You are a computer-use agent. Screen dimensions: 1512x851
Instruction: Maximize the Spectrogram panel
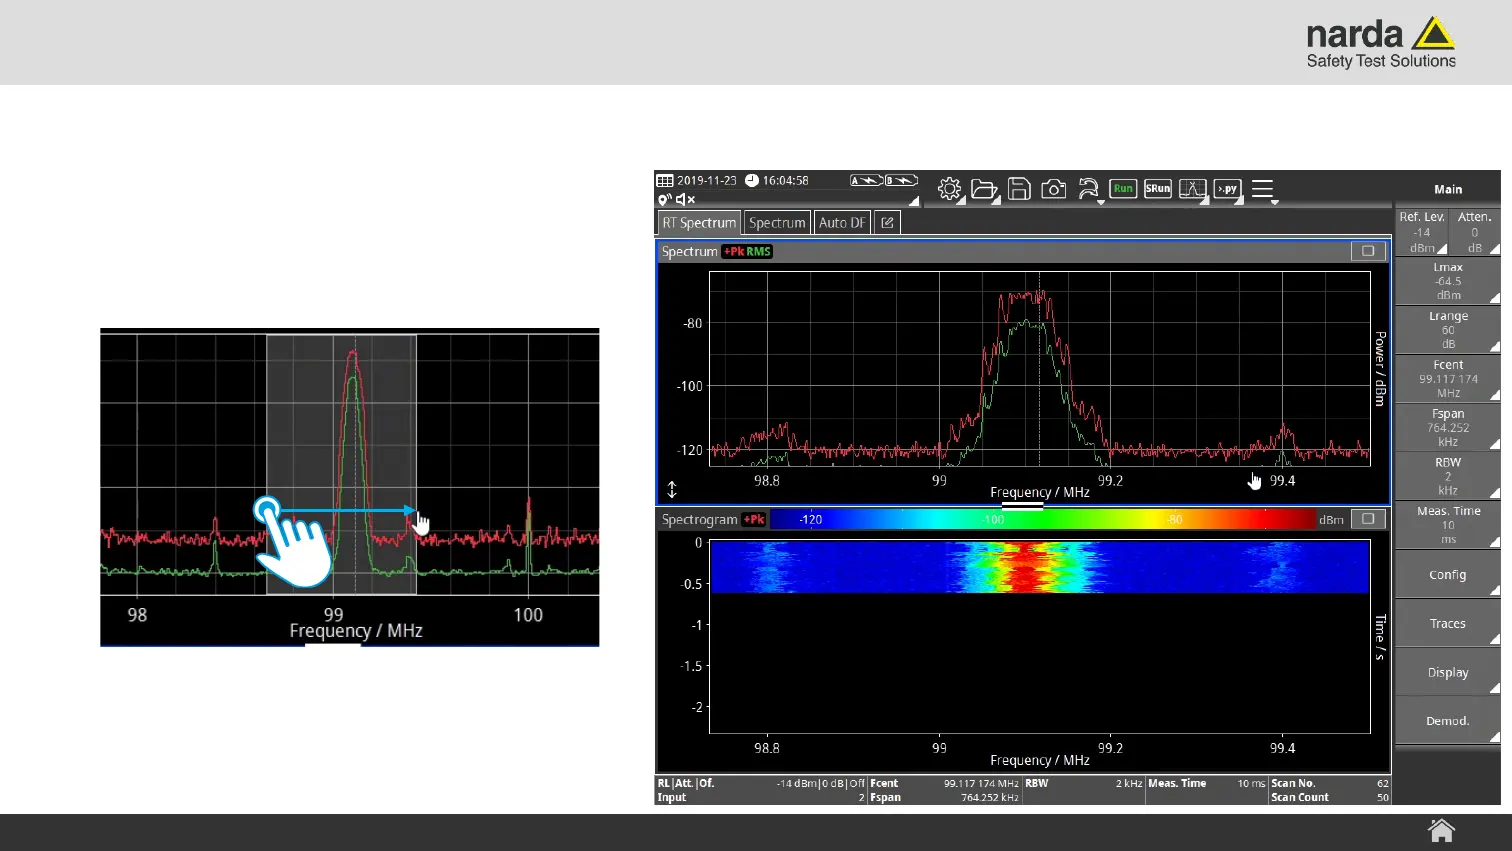click(x=1368, y=519)
